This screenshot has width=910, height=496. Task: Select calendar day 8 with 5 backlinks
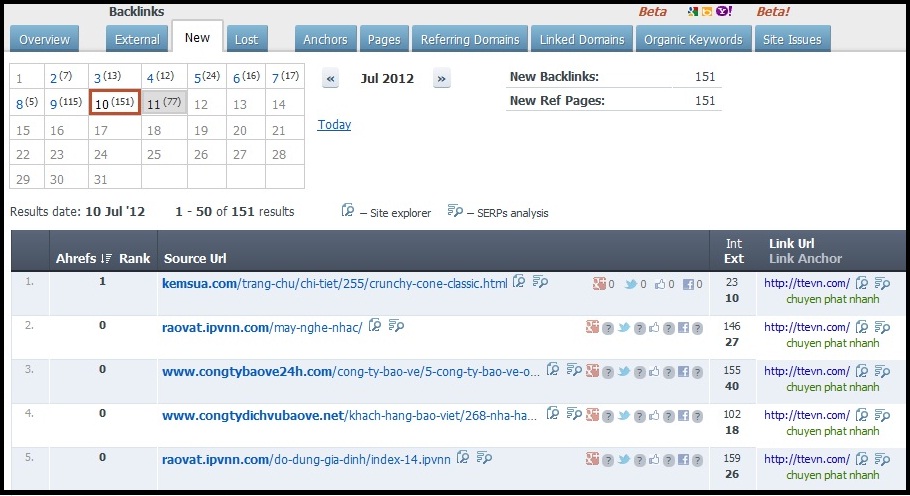tap(27, 103)
